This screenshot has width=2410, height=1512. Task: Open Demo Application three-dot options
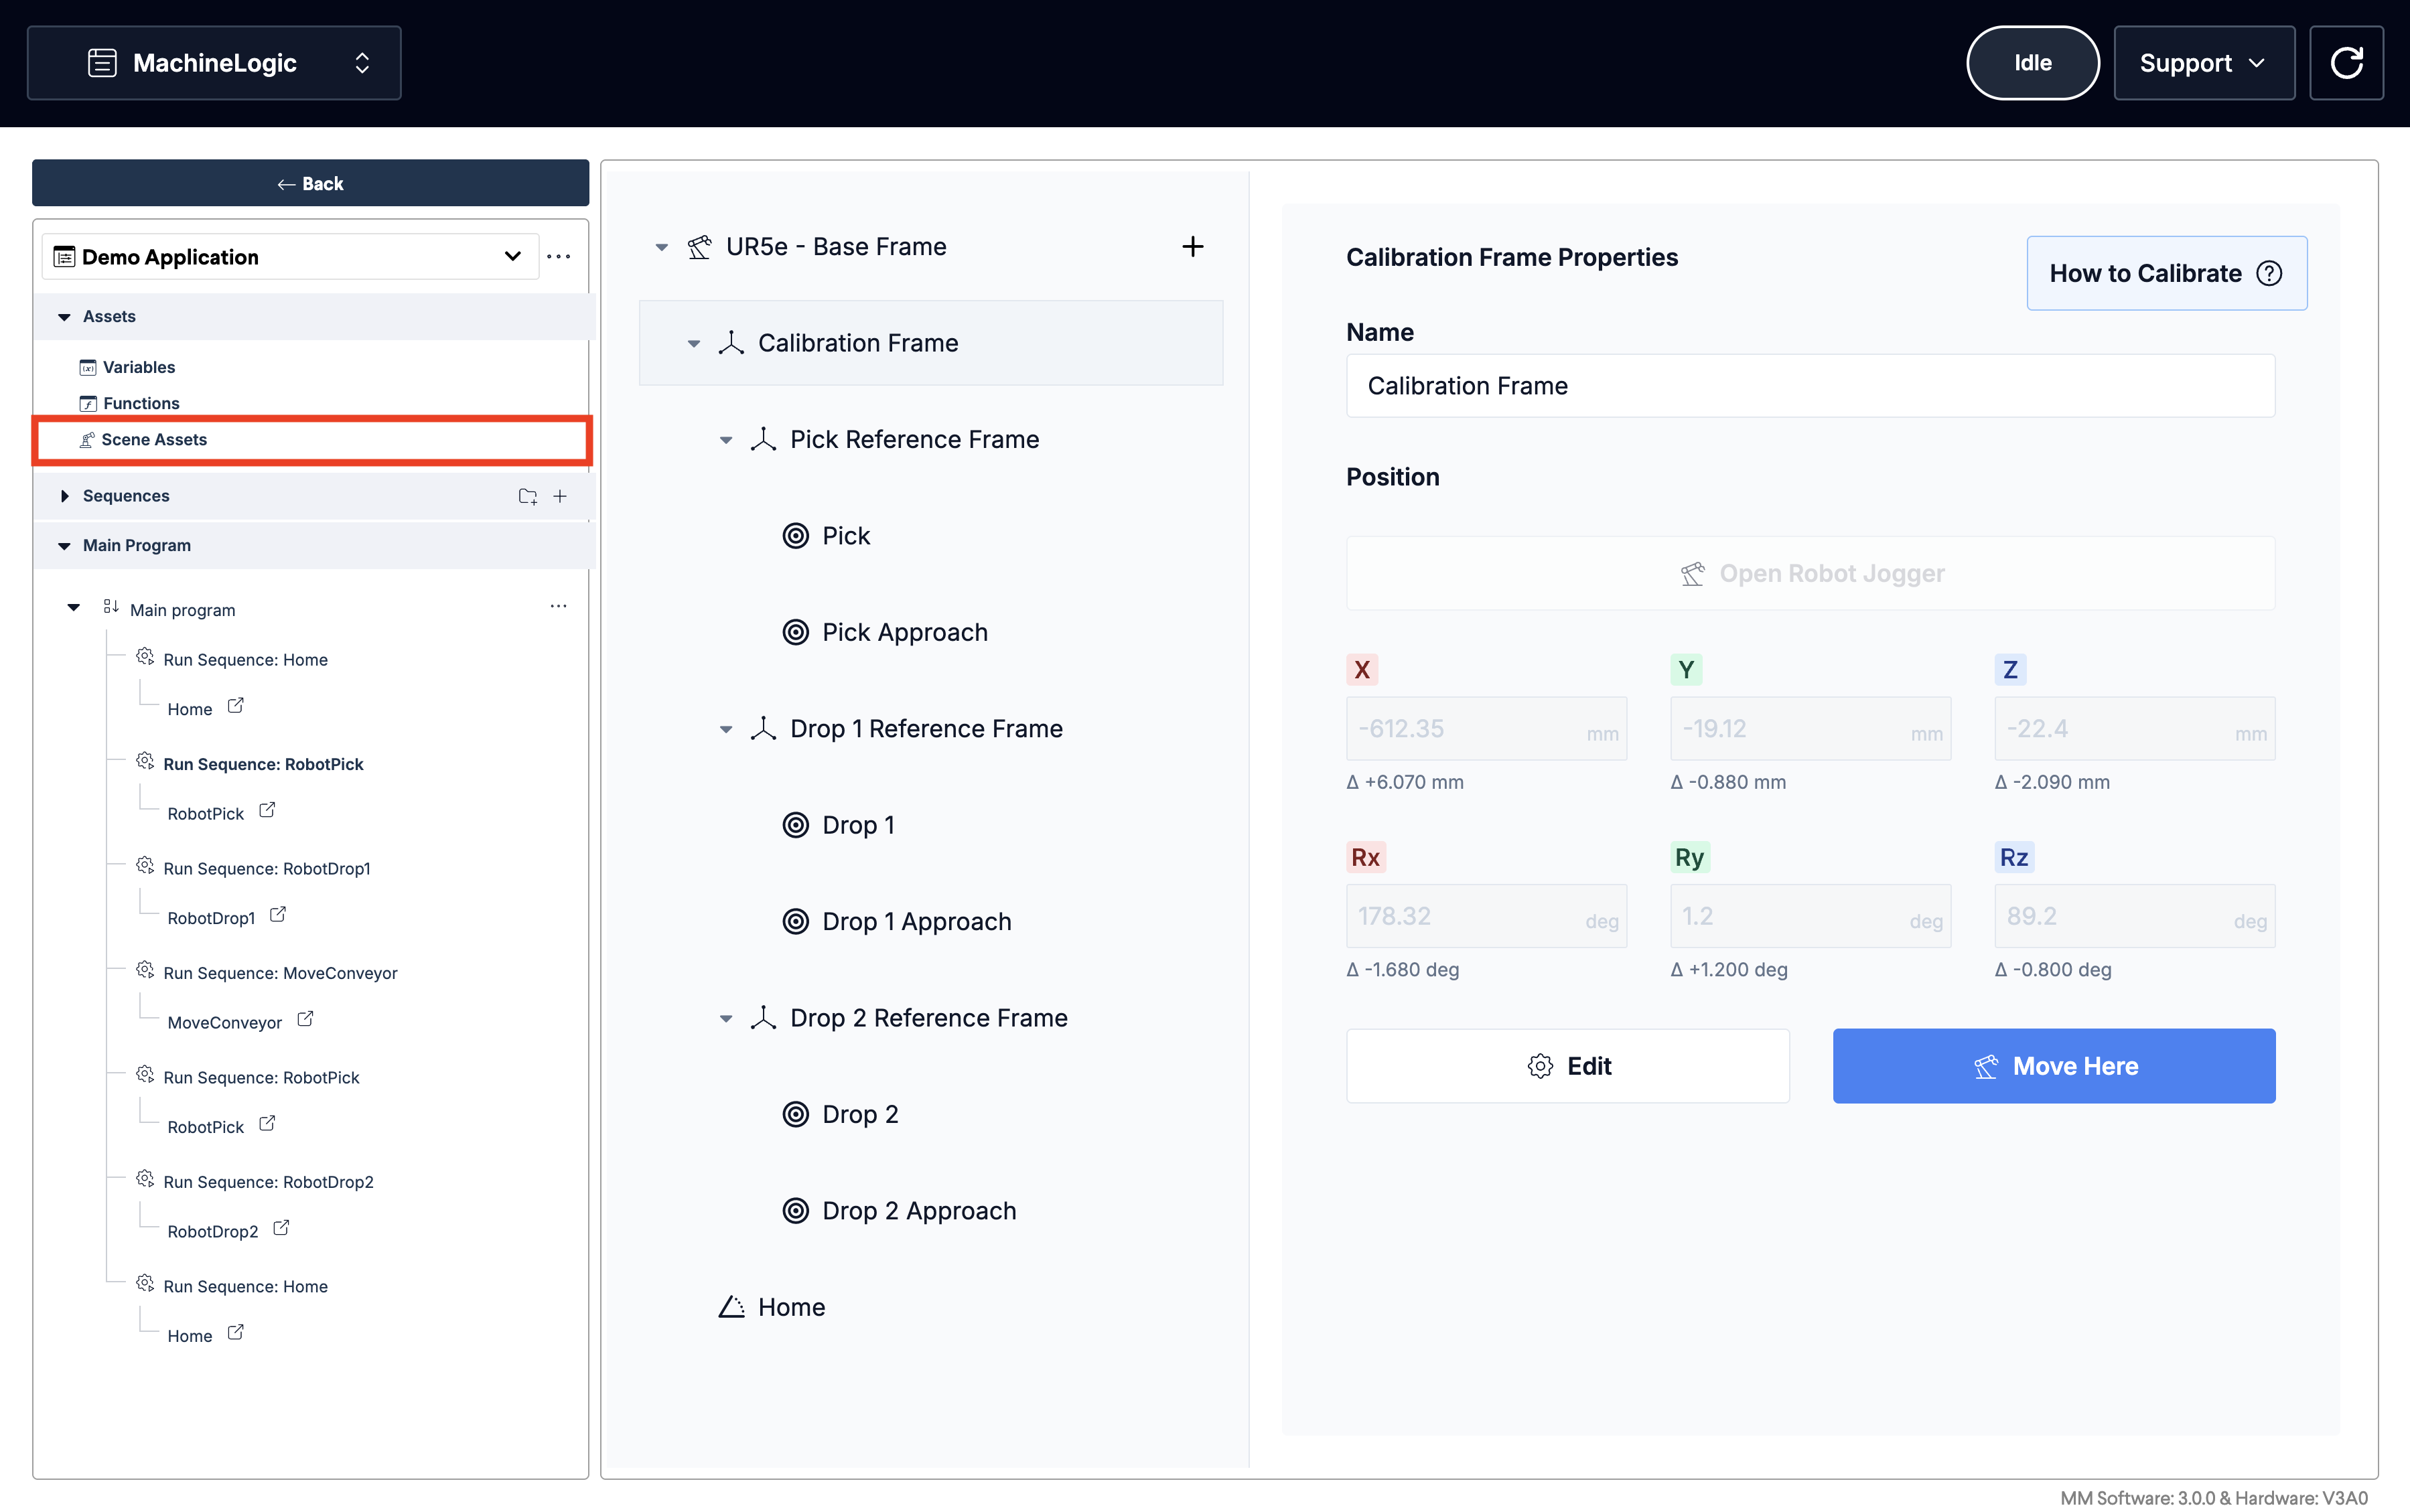[x=559, y=257]
